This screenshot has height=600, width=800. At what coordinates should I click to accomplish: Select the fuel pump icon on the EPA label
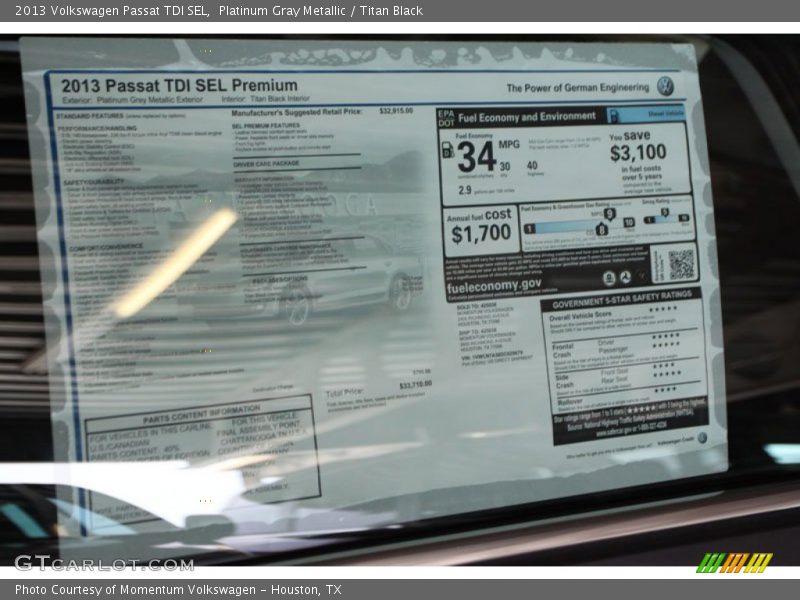tap(446, 149)
